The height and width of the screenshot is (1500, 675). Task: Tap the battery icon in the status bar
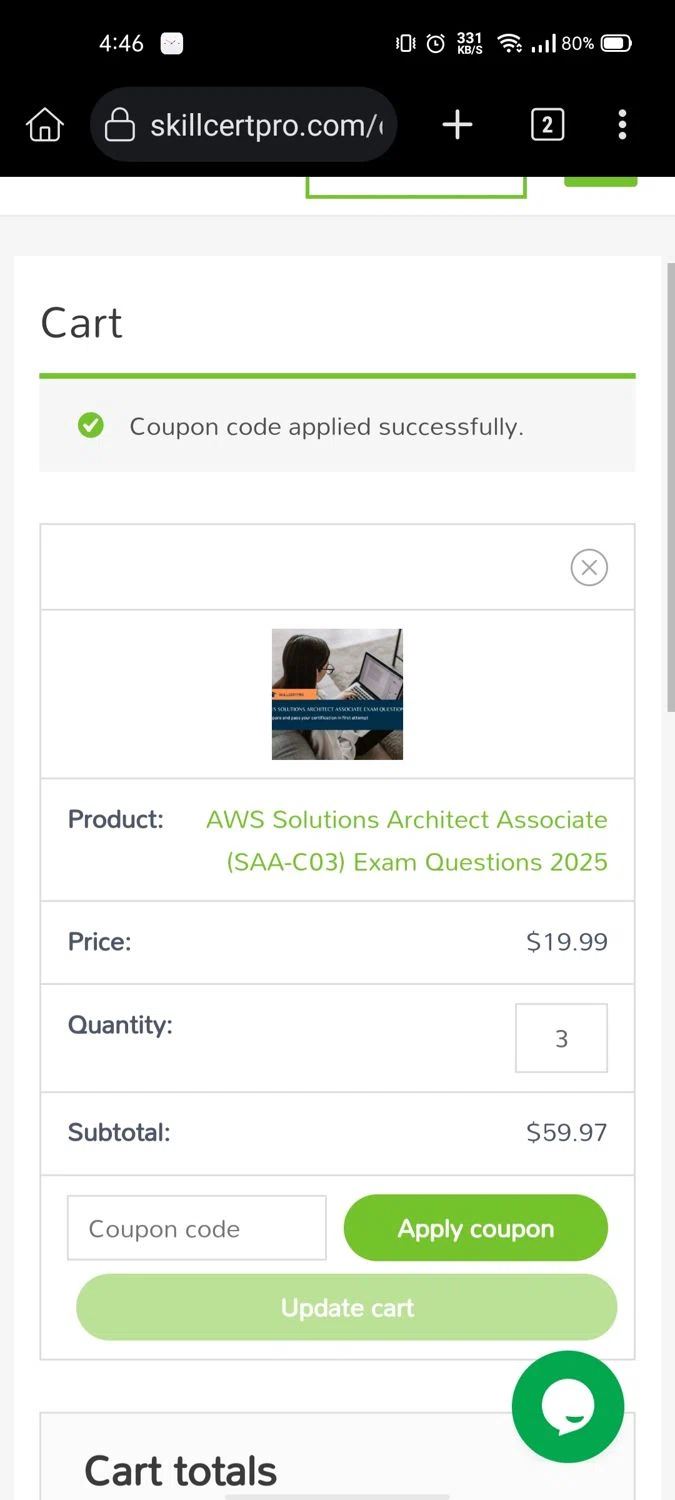[617, 43]
